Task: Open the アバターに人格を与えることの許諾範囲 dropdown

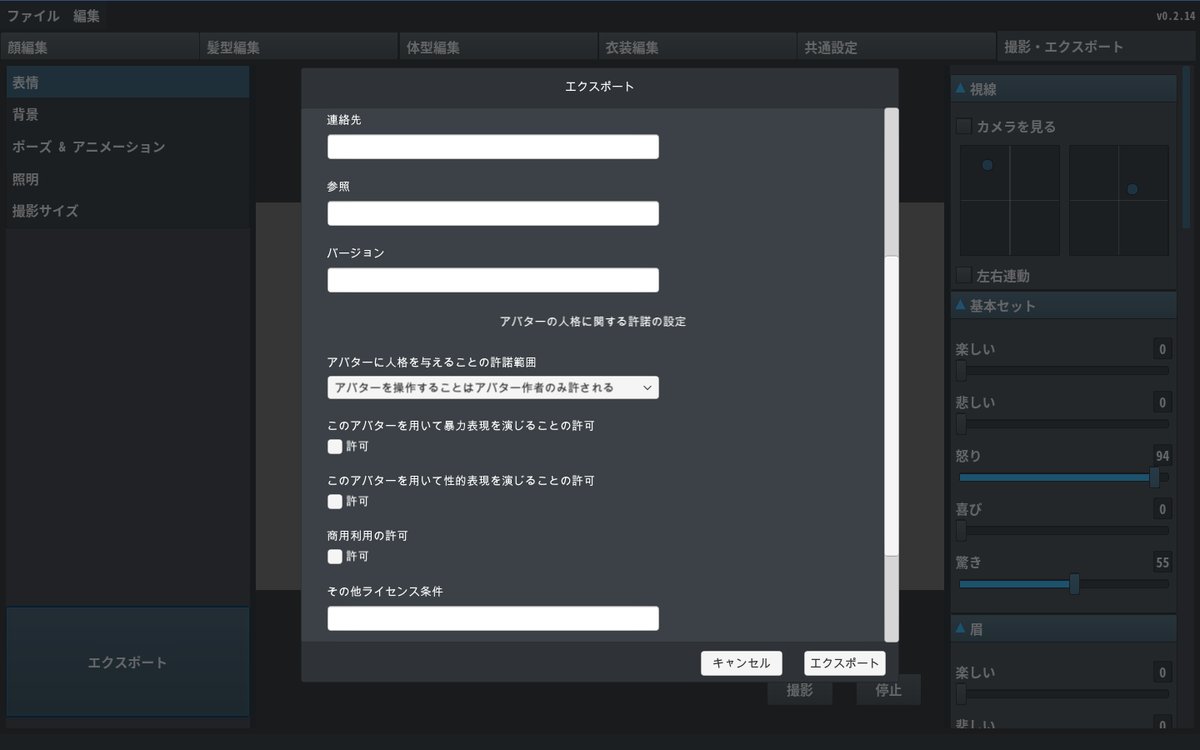Action: pos(493,388)
